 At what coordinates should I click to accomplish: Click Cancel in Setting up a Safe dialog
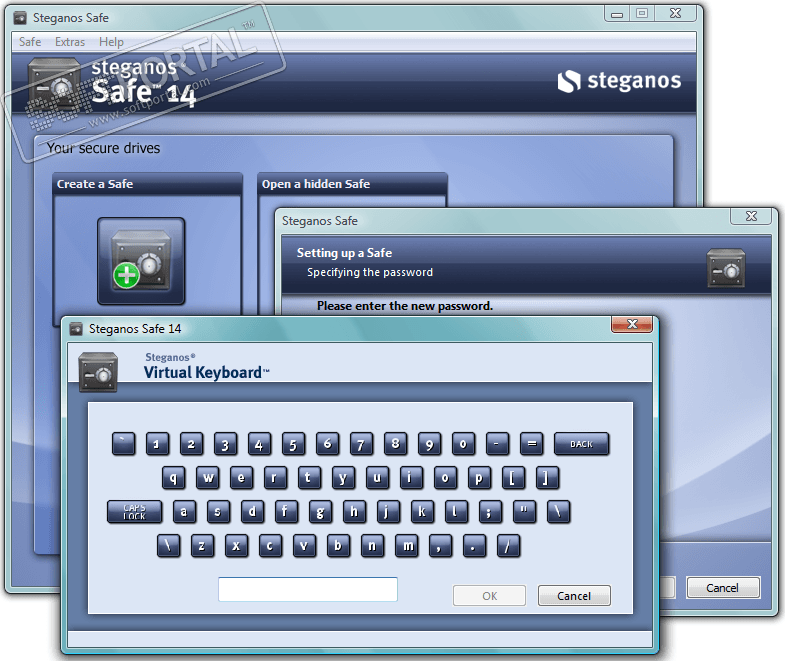click(x=723, y=588)
